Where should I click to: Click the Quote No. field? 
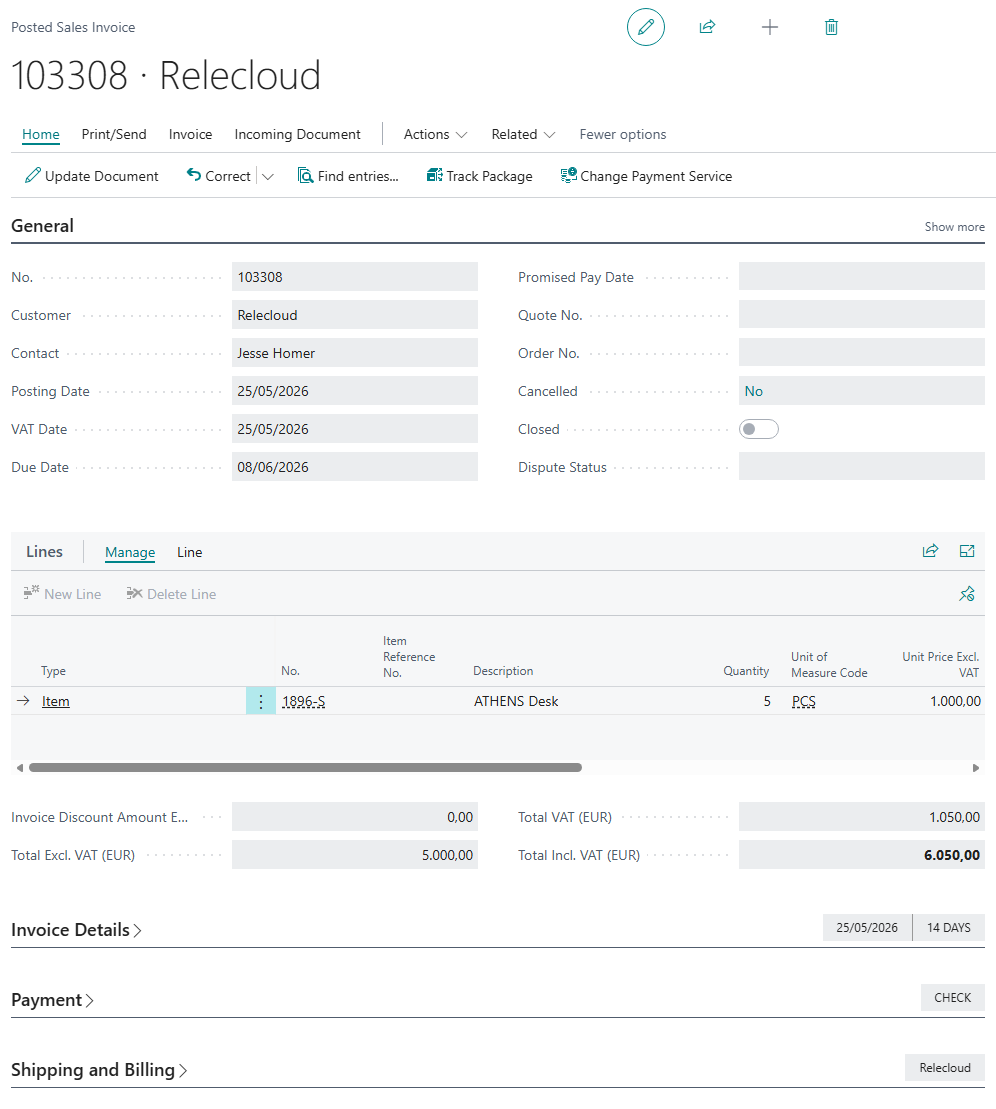click(862, 315)
